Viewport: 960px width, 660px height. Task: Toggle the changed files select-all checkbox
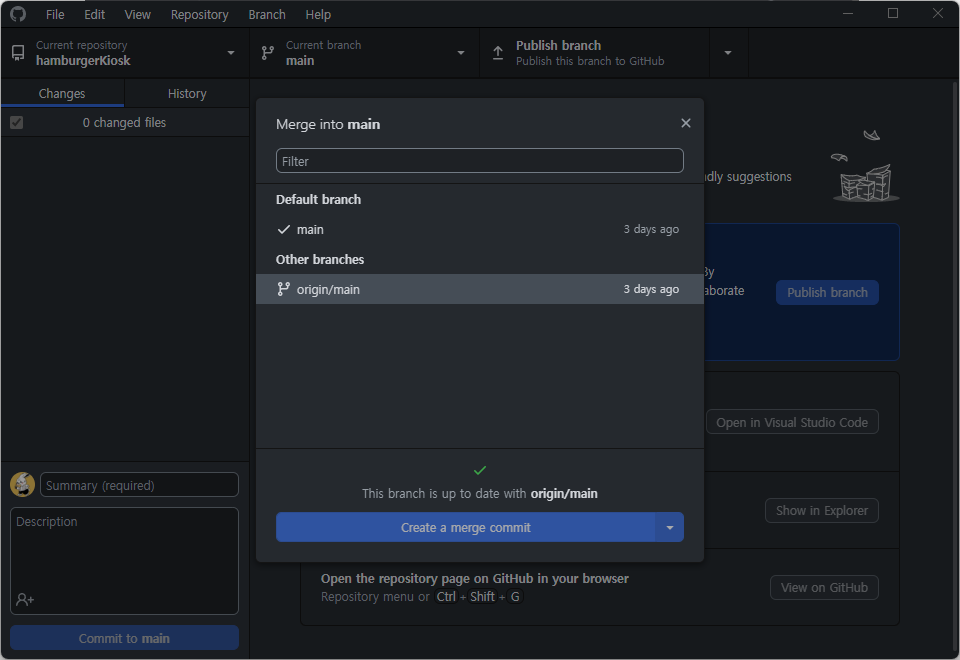(x=17, y=122)
